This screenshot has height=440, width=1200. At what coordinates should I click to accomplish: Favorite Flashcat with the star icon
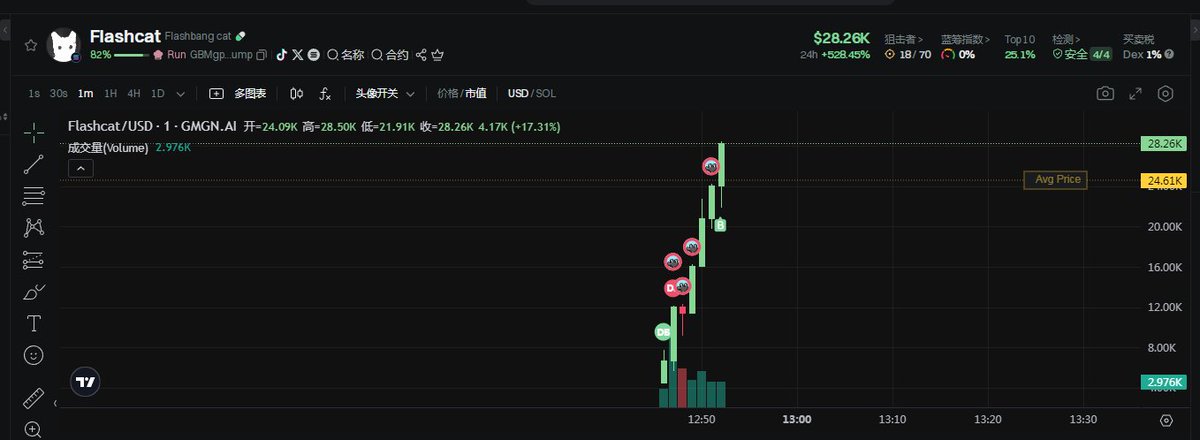coord(31,45)
